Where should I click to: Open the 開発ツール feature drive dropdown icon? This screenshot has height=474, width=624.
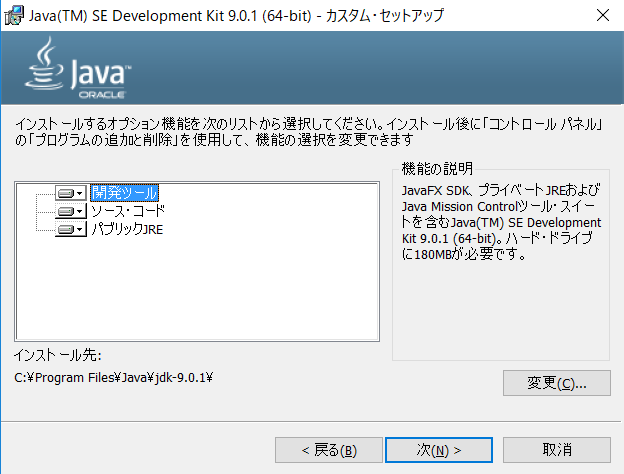(x=71, y=193)
